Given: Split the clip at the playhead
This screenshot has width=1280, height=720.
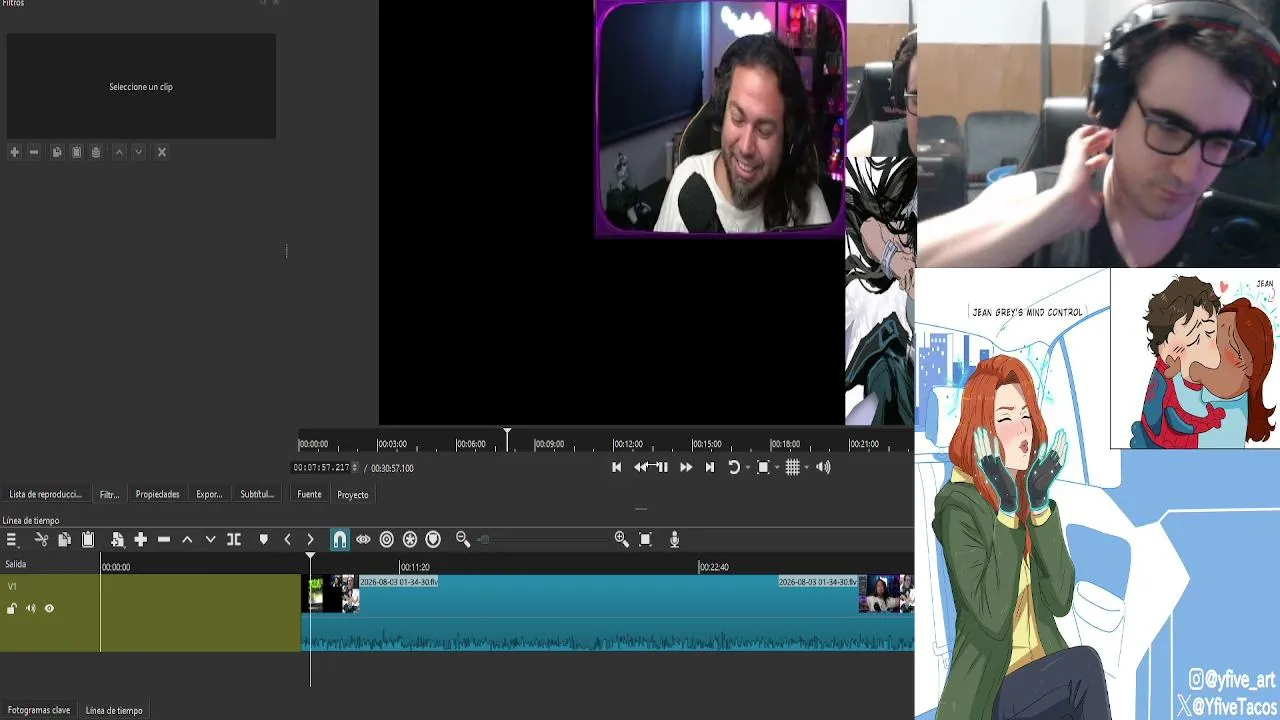Looking at the screenshot, I should click(x=234, y=539).
